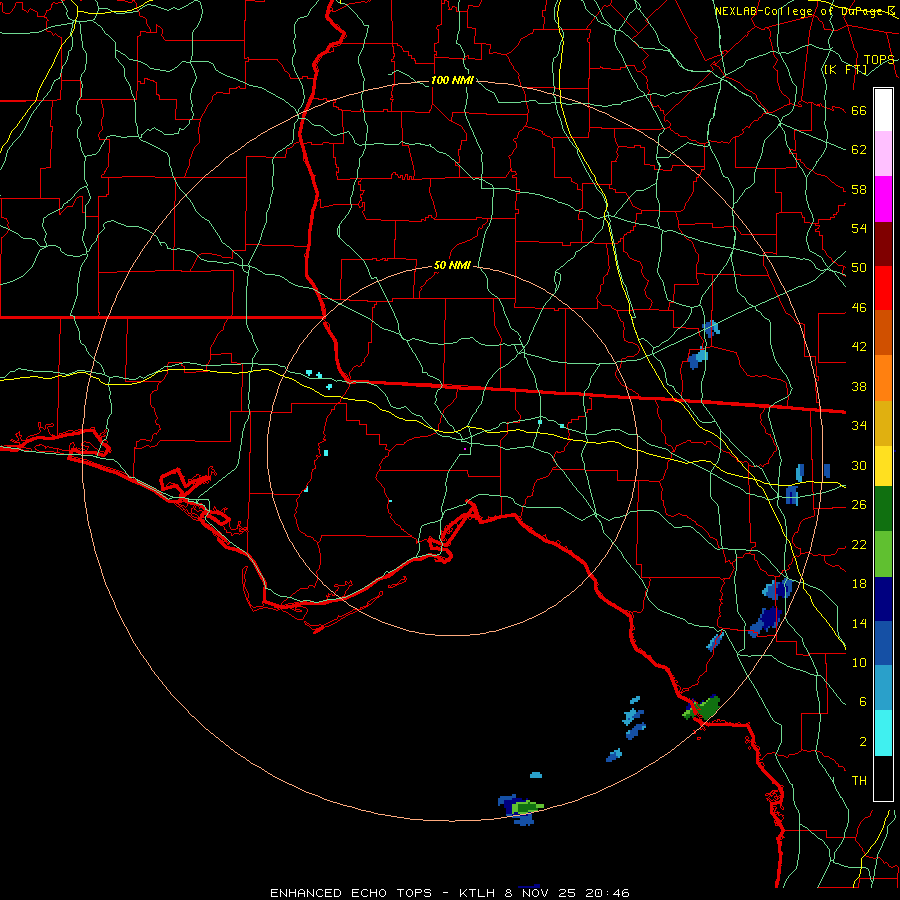The height and width of the screenshot is (900, 900).
Task: Click the "42" legend value
Action: (x=859, y=347)
